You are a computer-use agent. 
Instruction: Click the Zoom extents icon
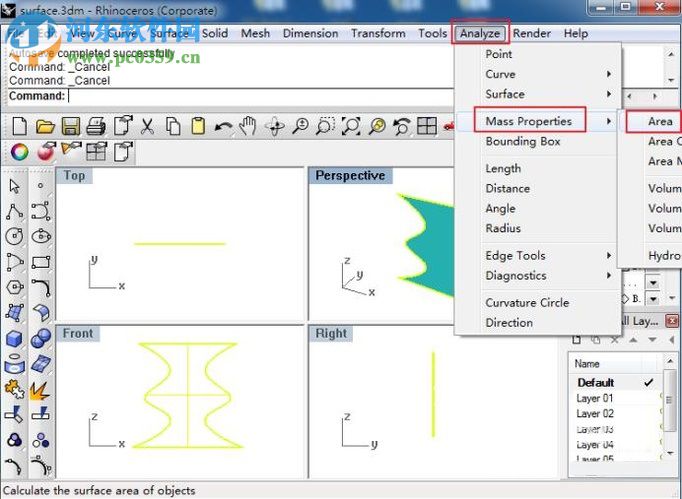point(351,127)
